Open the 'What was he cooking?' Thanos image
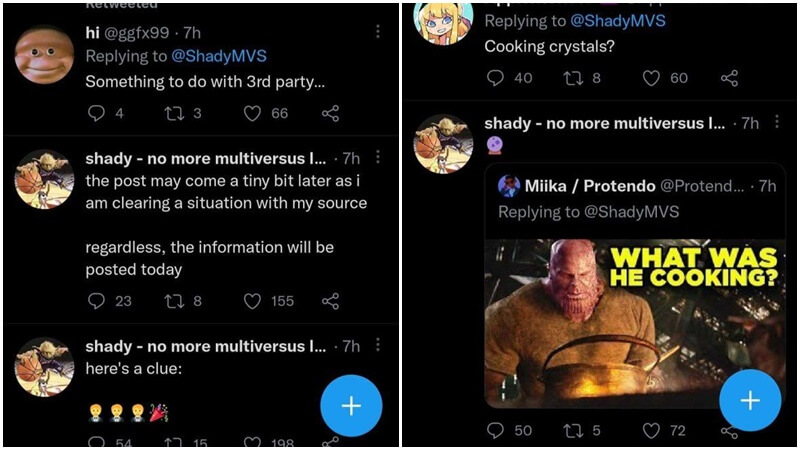 coord(634,322)
